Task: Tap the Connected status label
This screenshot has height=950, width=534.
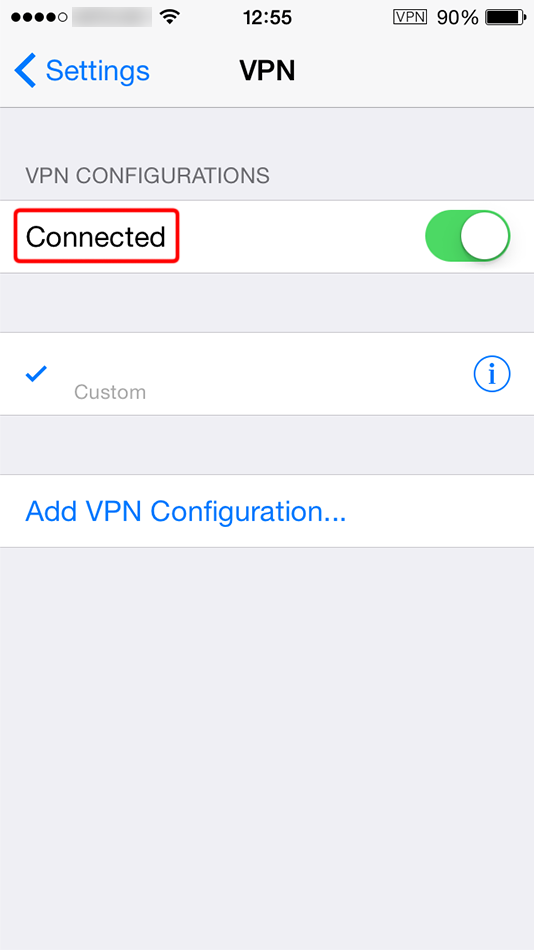Action: [x=96, y=236]
